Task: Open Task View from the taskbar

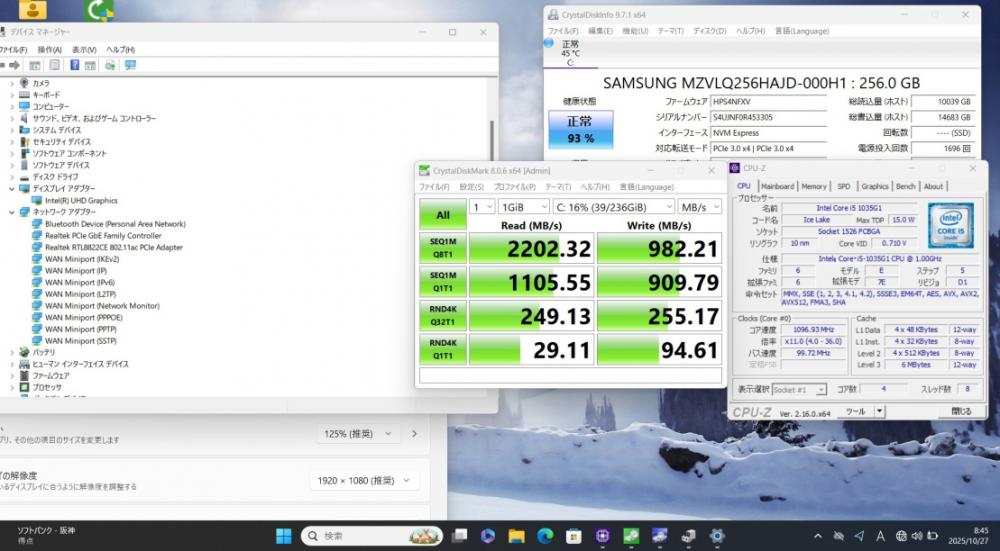Action: 459,536
